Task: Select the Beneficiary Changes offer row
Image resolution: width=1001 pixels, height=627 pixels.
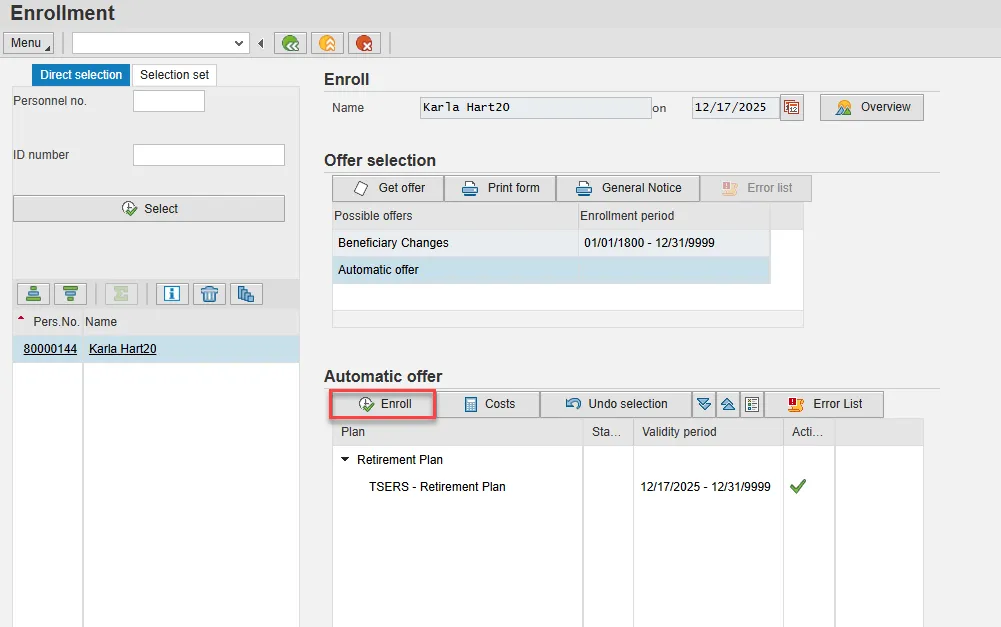Action: (393, 243)
